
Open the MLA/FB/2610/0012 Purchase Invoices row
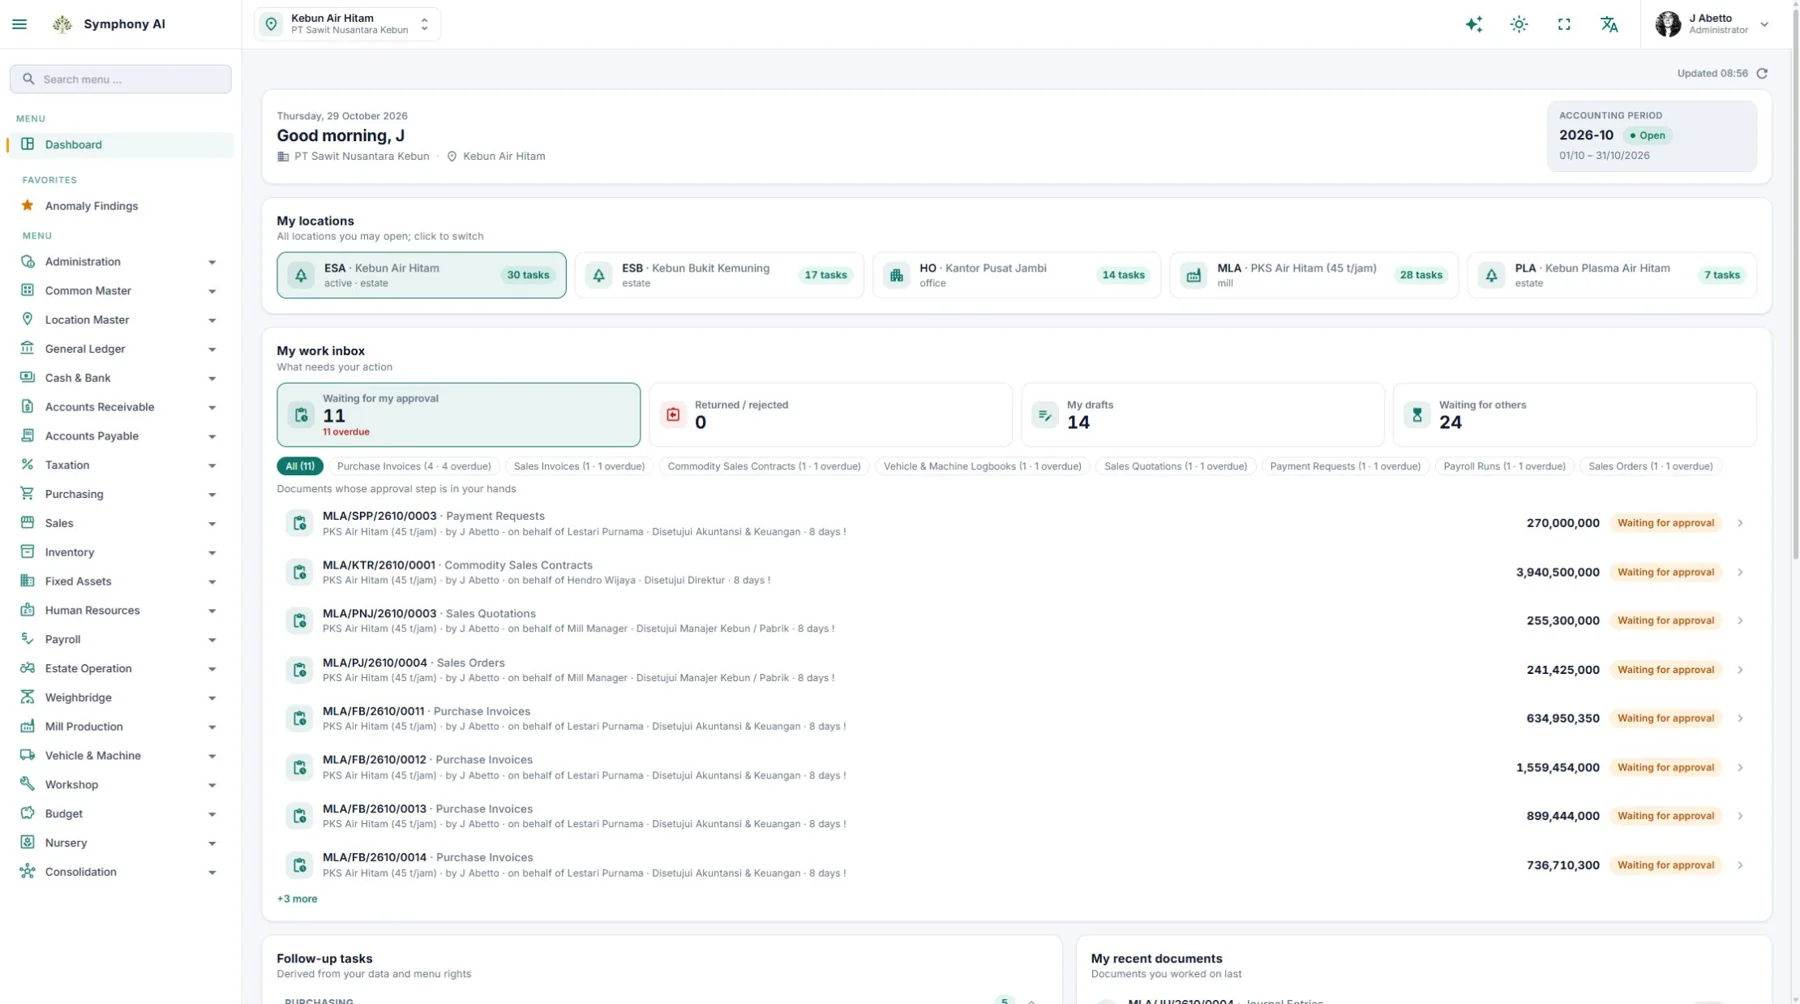1016,767
